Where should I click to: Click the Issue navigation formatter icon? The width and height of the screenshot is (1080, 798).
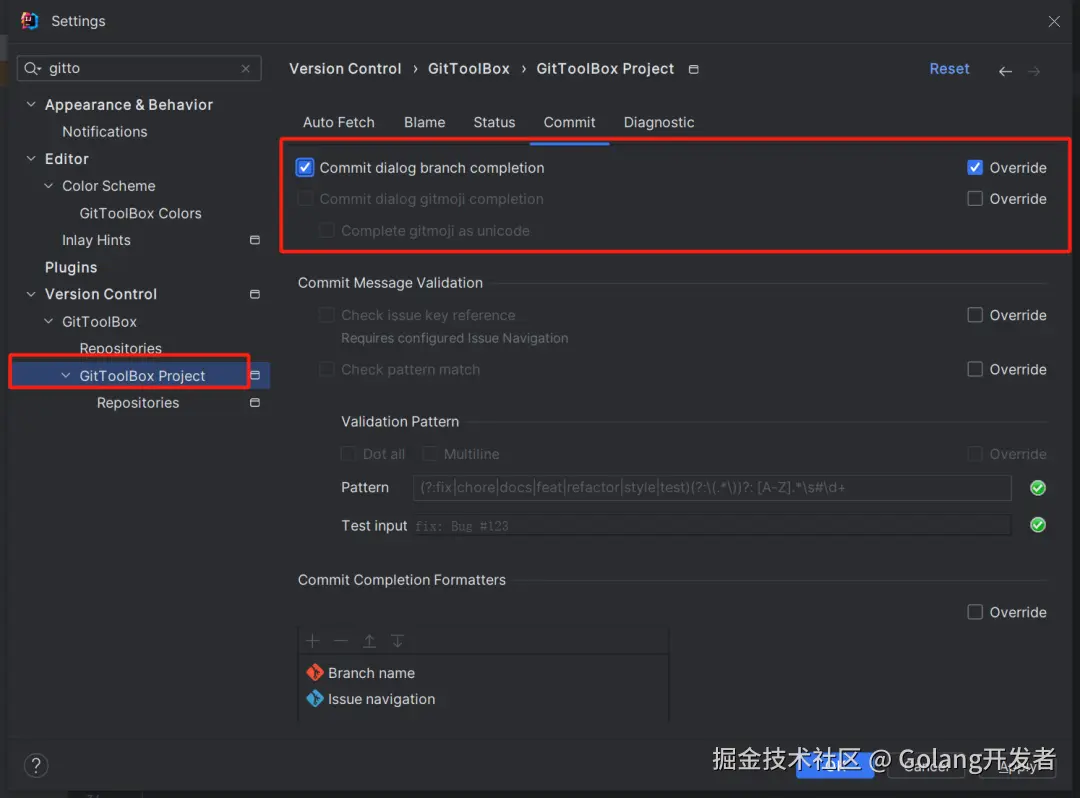click(x=315, y=699)
